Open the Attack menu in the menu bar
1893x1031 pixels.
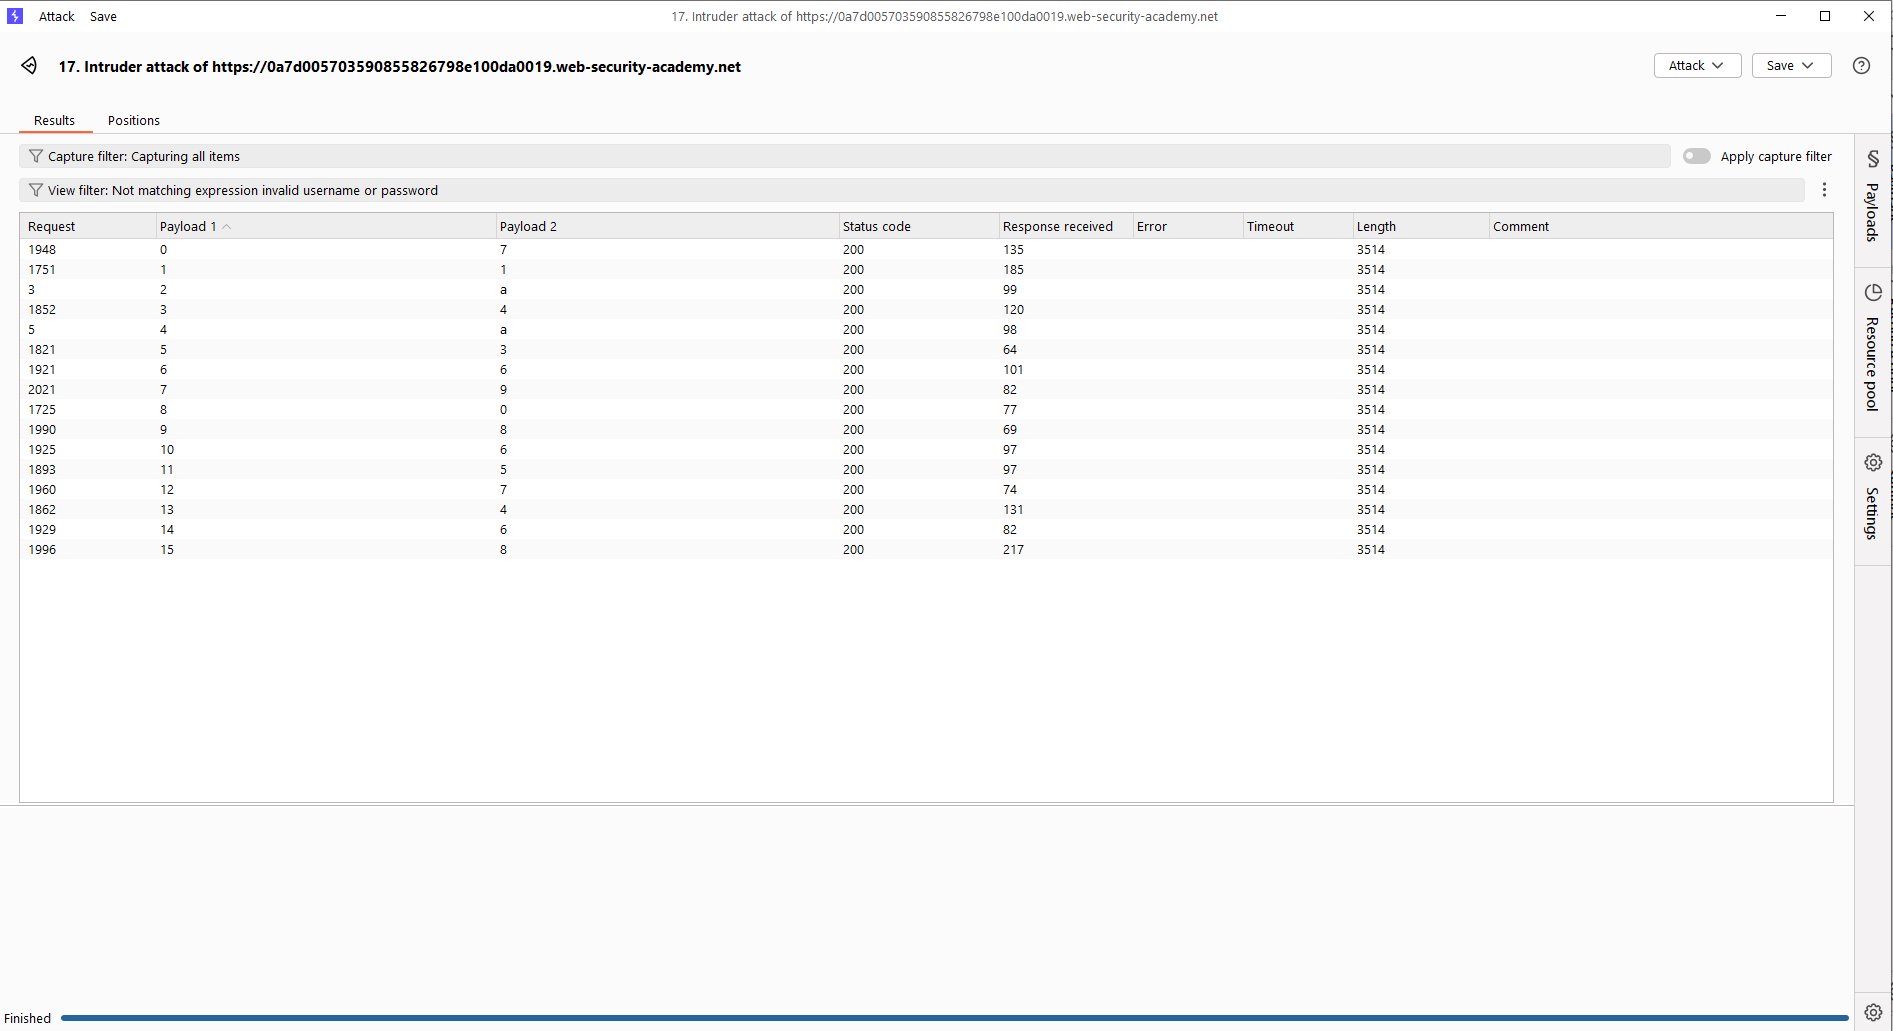coord(57,17)
